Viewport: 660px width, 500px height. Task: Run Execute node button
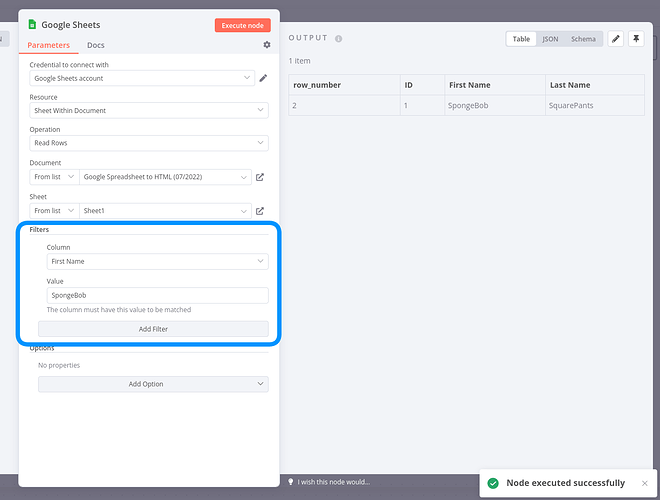pos(242,25)
